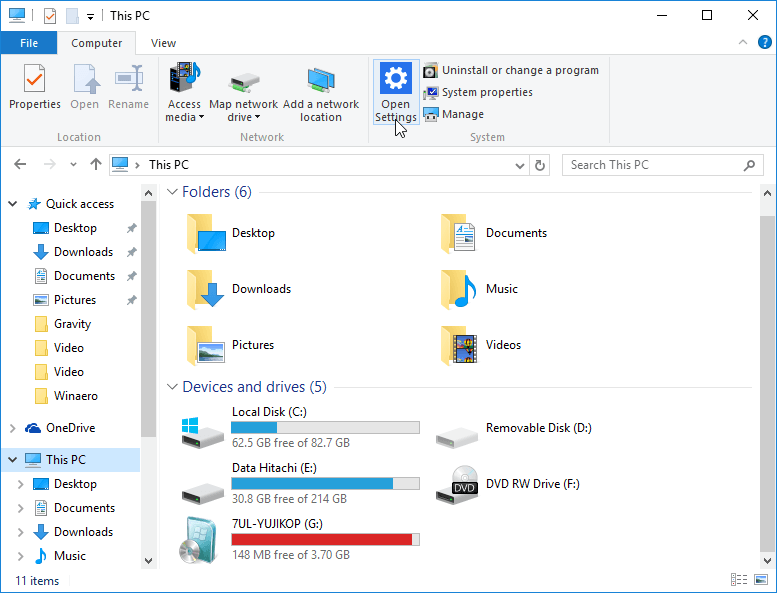The width and height of the screenshot is (777, 593).
Task: Click '11 items' in status bar
Action: click(37, 581)
